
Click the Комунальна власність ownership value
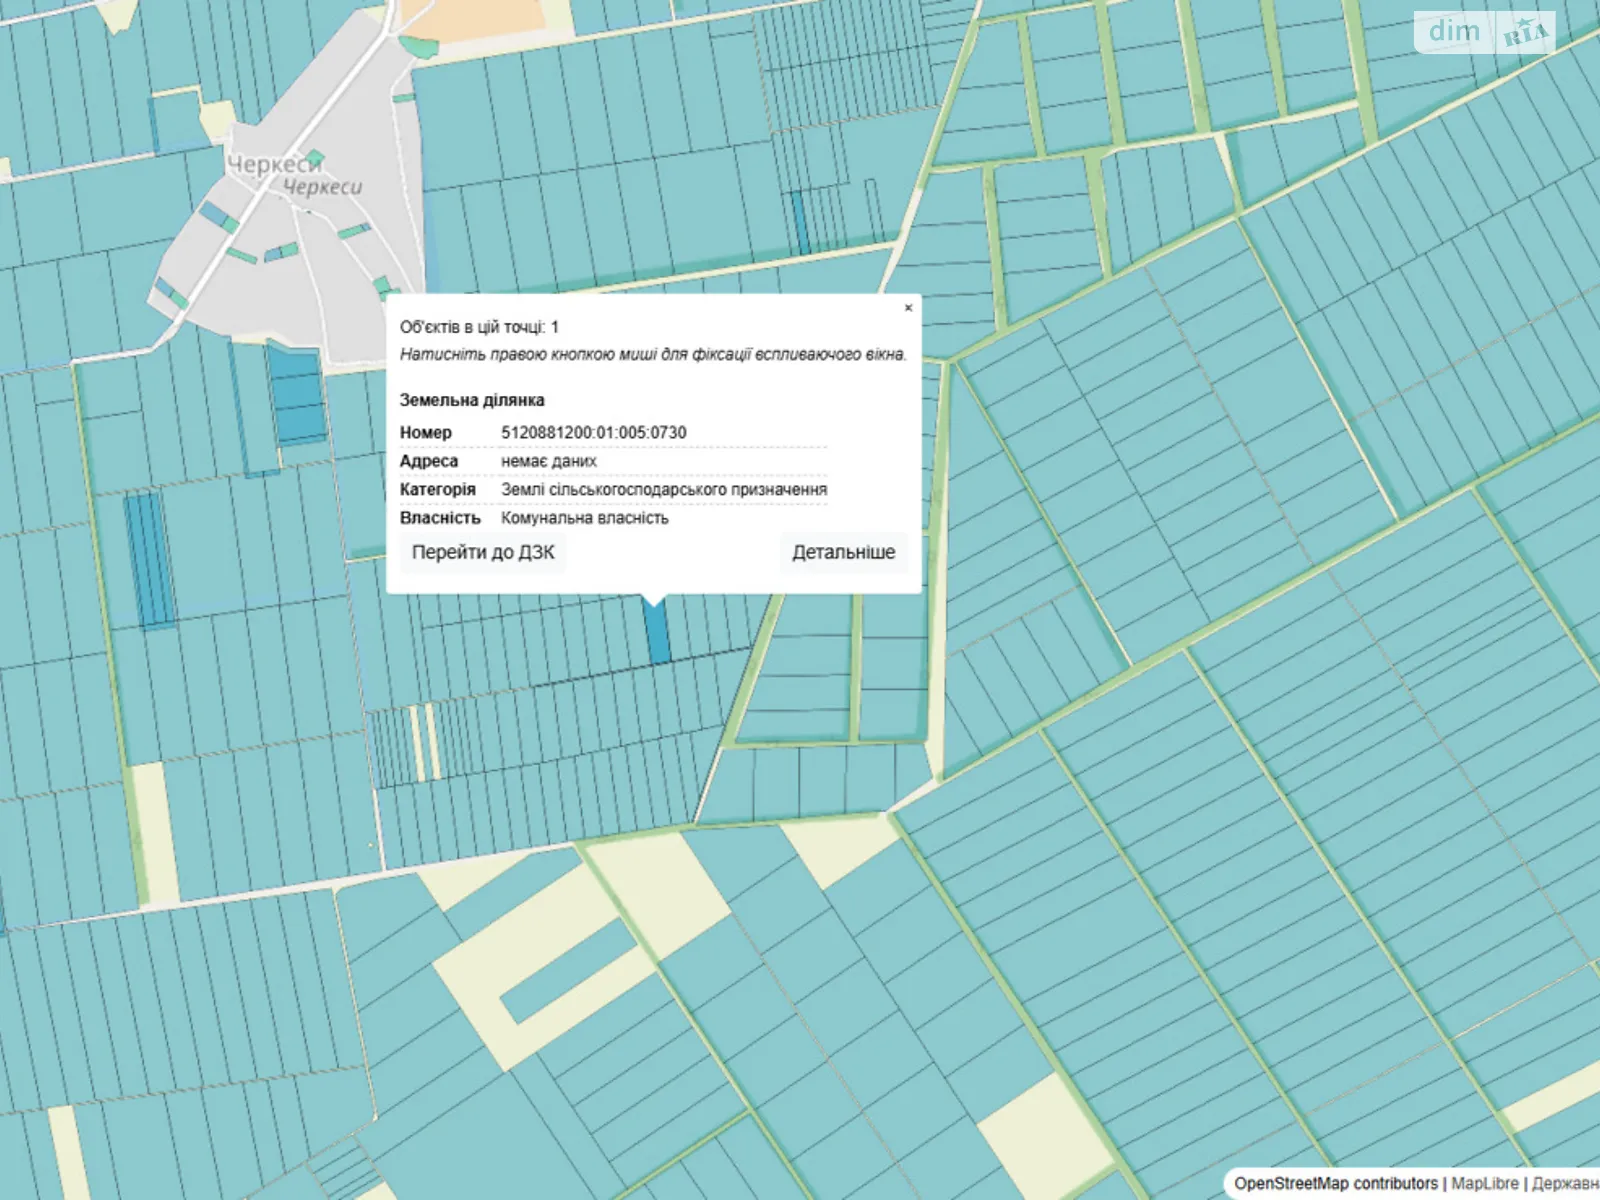tap(584, 518)
